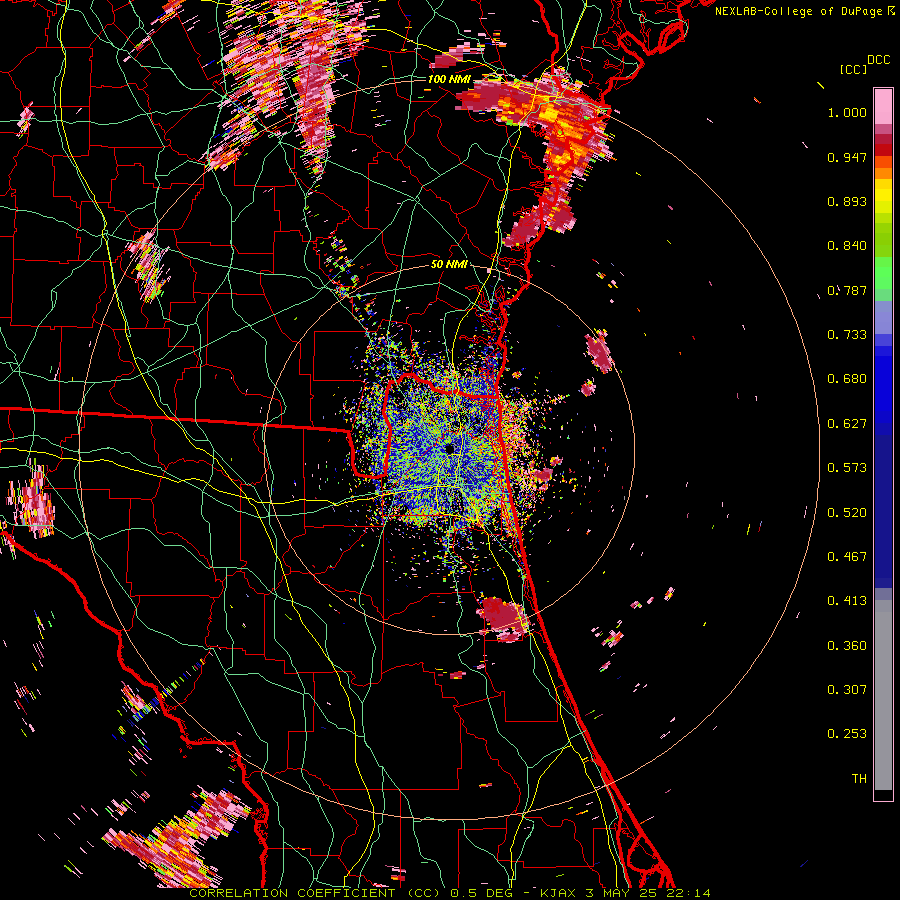
Task: Select the 0.520 scale value
Action: [847, 513]
